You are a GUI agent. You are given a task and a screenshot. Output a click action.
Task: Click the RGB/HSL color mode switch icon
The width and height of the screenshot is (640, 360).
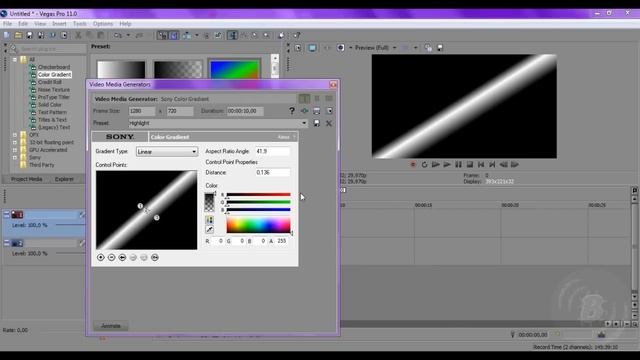tap(209, 220)
